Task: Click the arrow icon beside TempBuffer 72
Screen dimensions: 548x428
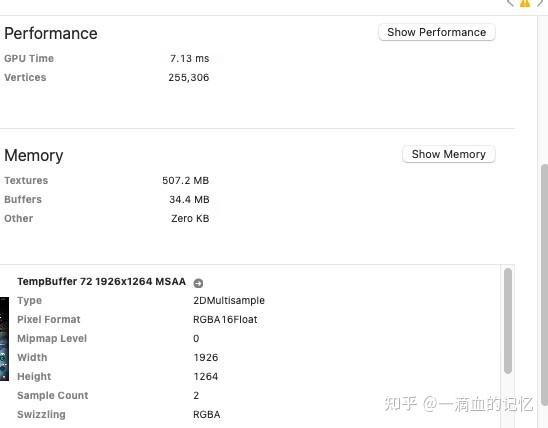Action: coord(198,283)
